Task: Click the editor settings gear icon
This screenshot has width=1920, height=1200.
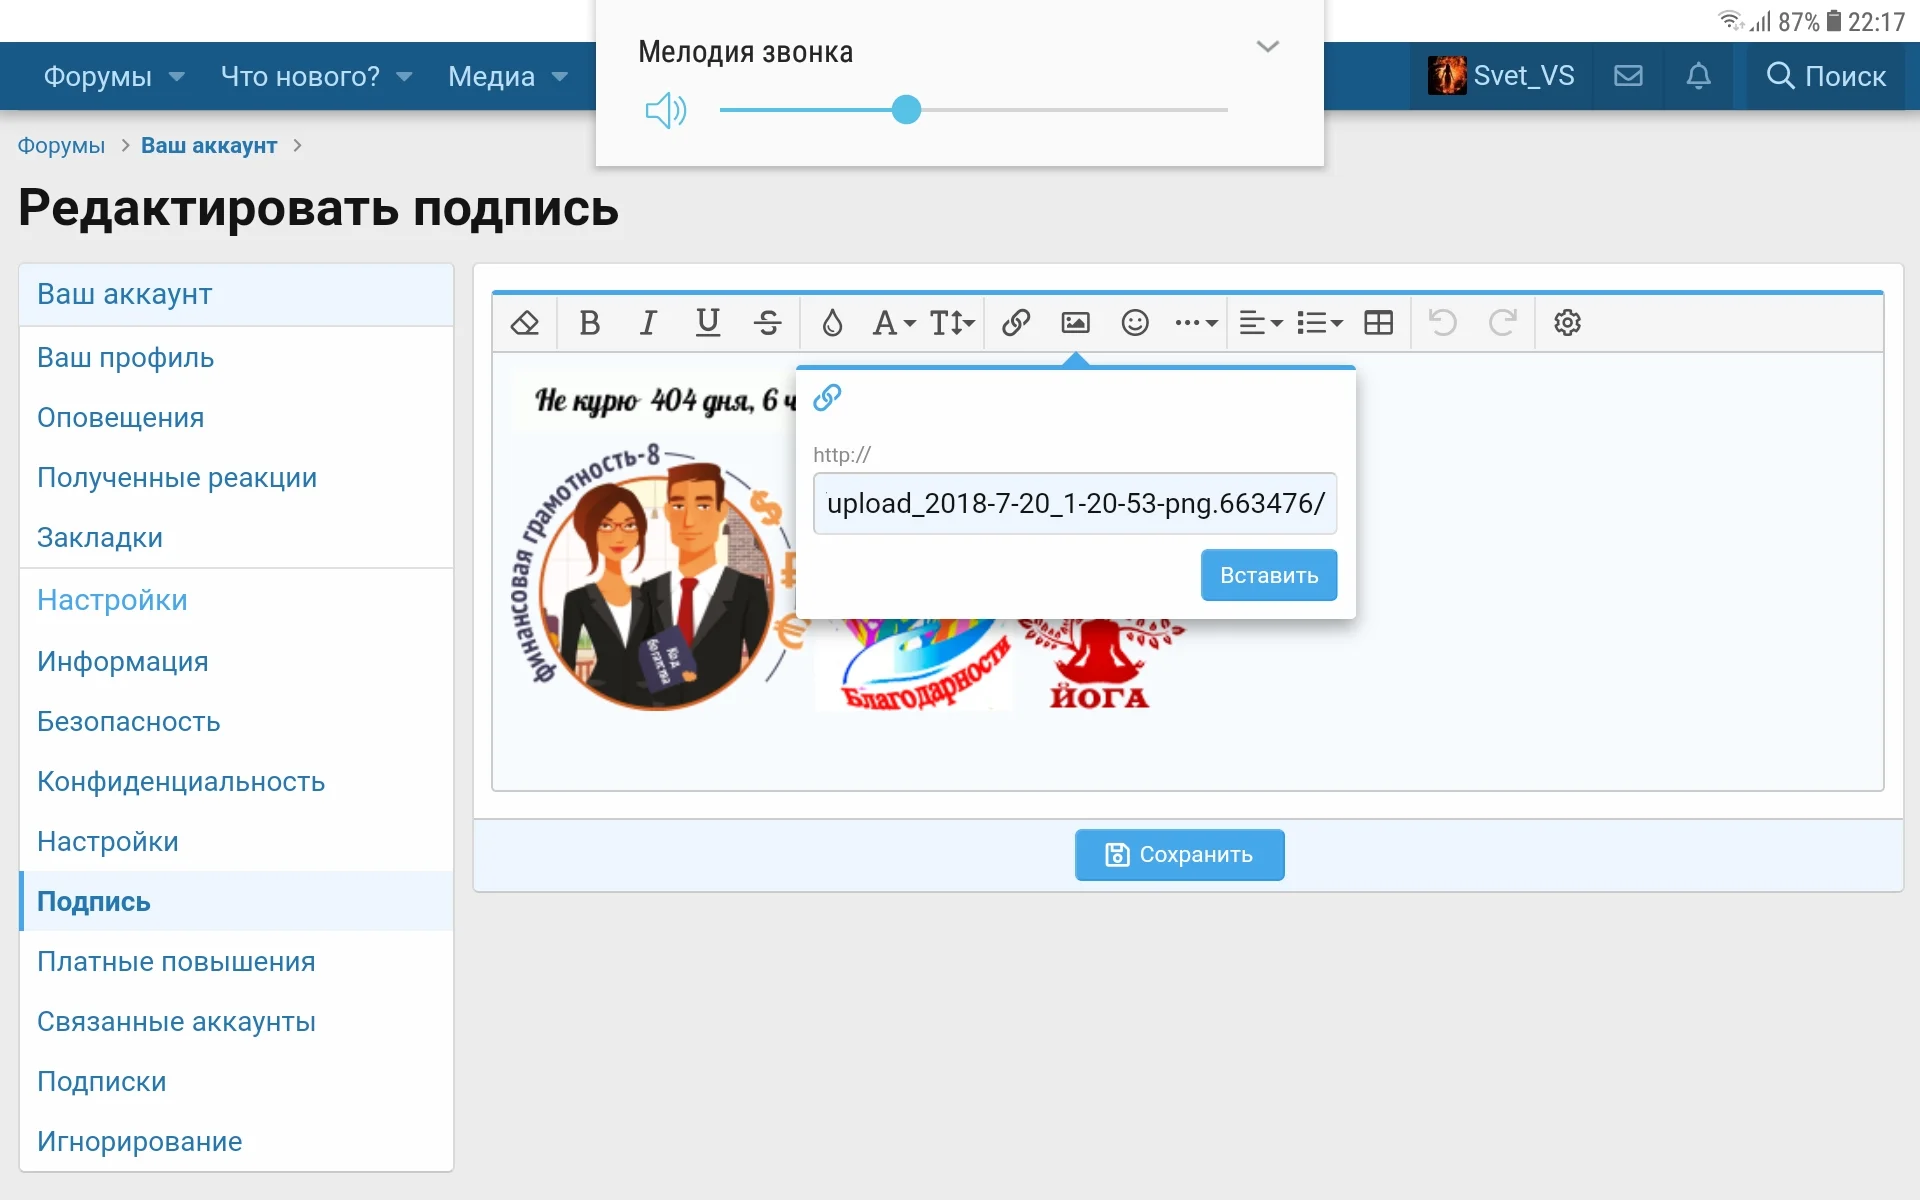Action: 1567,323
